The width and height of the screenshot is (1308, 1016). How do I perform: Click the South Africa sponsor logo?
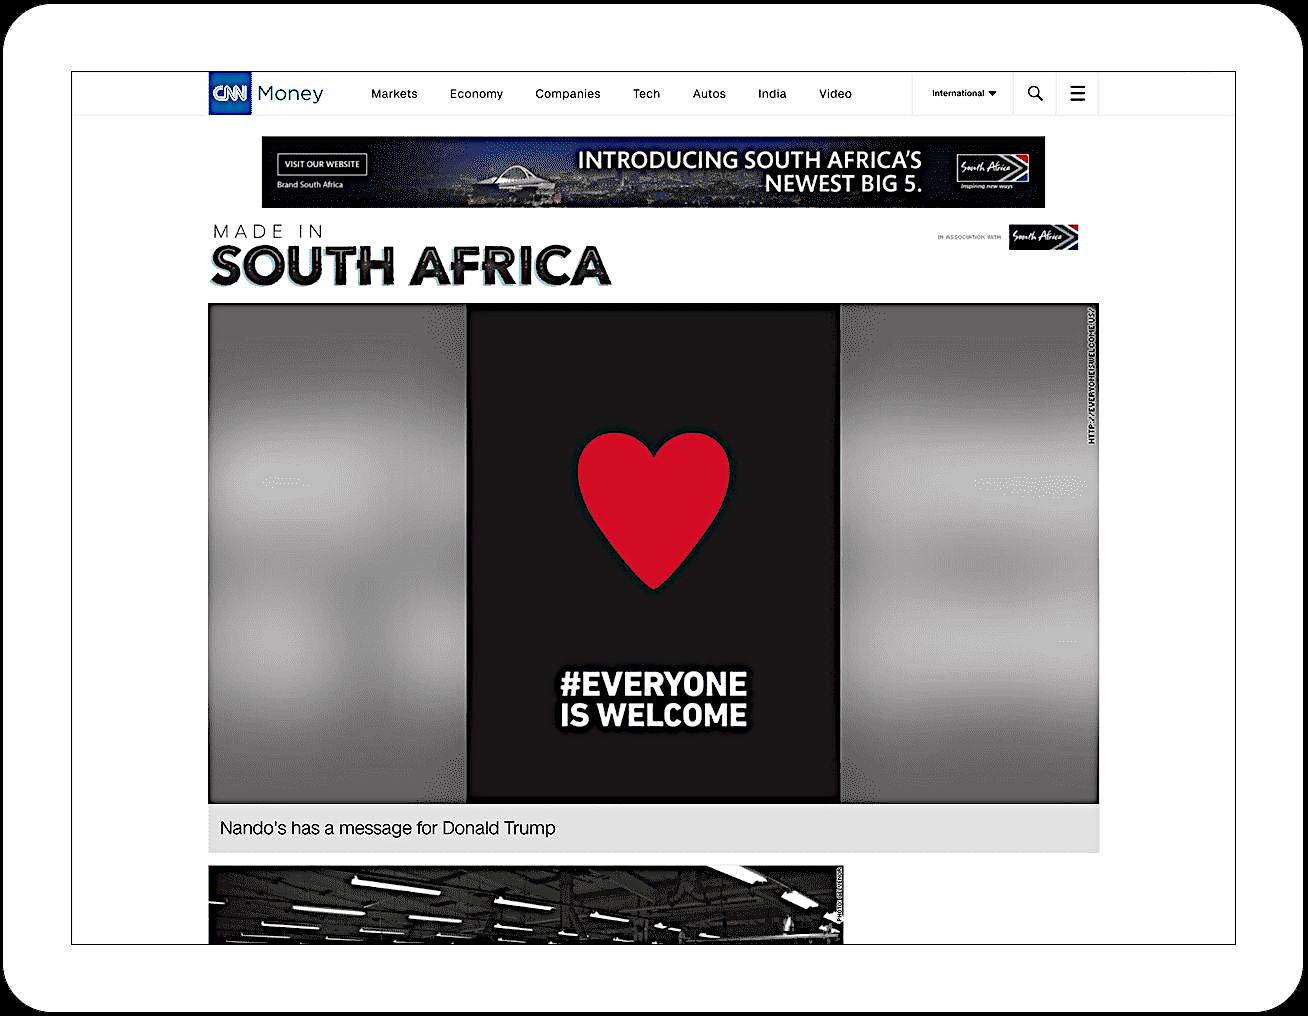[1043, 237]
